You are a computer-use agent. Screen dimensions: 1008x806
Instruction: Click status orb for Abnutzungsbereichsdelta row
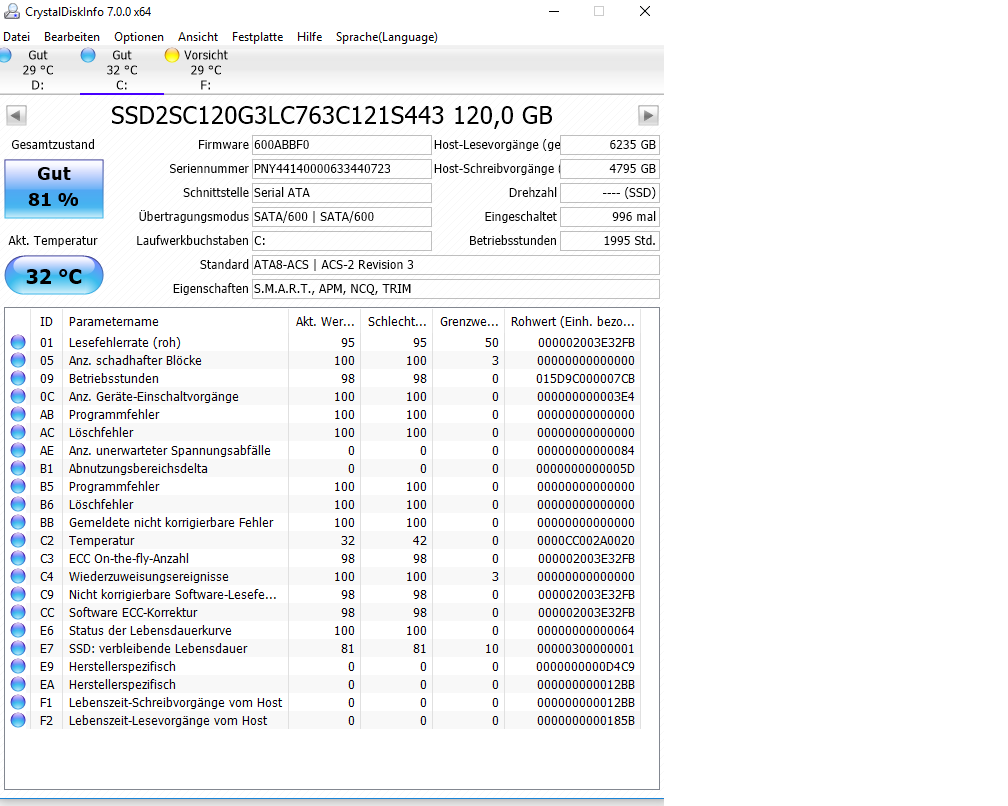18,469
